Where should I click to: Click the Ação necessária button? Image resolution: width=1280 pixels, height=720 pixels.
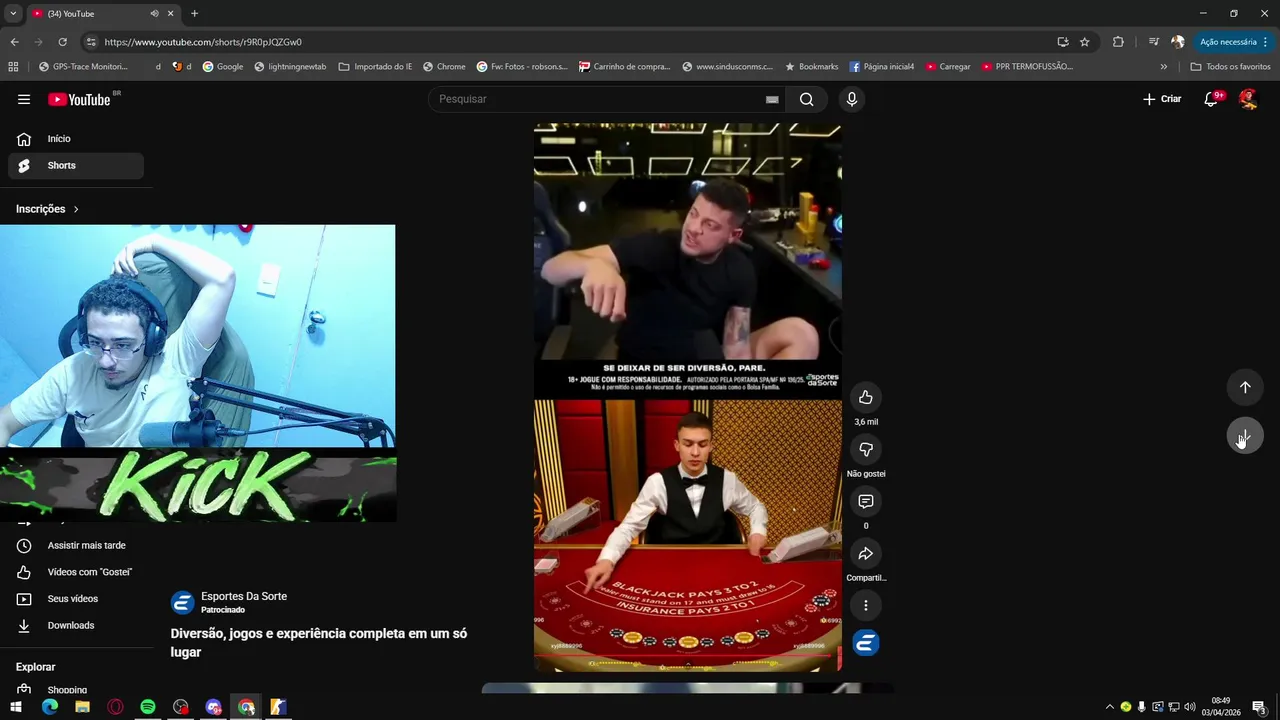coord(1228,42)
